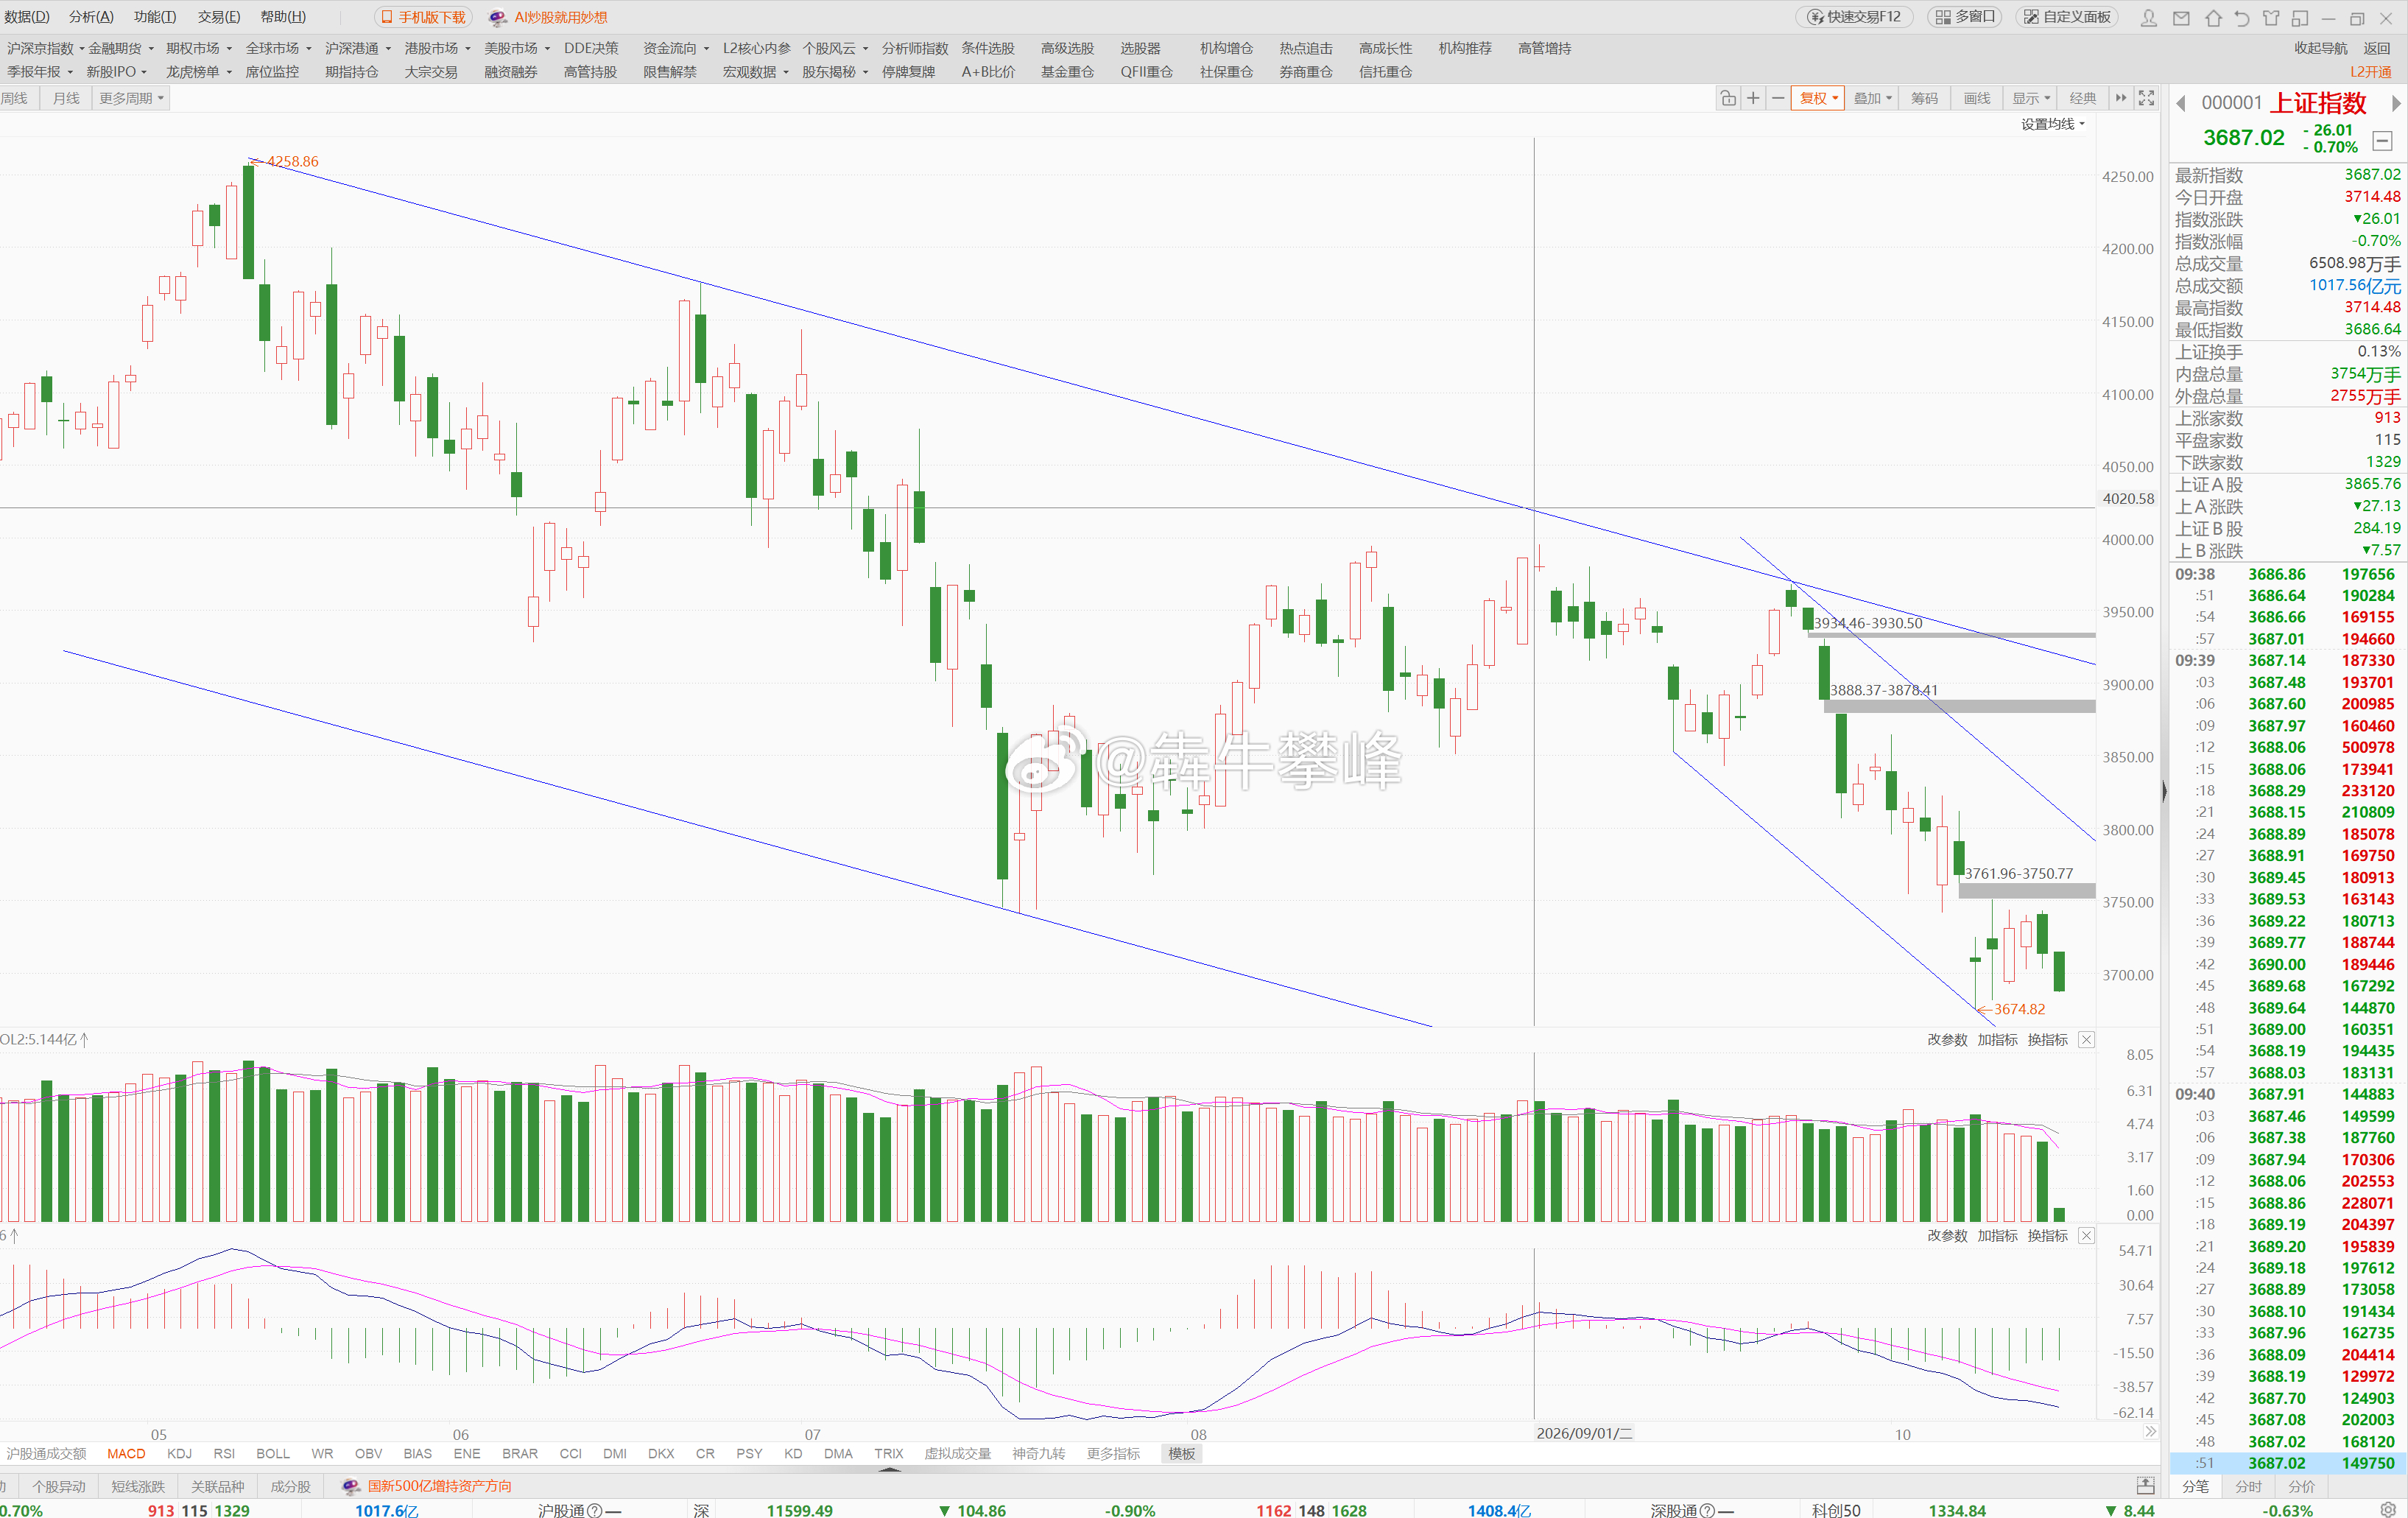Click the 快速交易F12 button
2408x1518 pixels.
tap(1854, 17)
